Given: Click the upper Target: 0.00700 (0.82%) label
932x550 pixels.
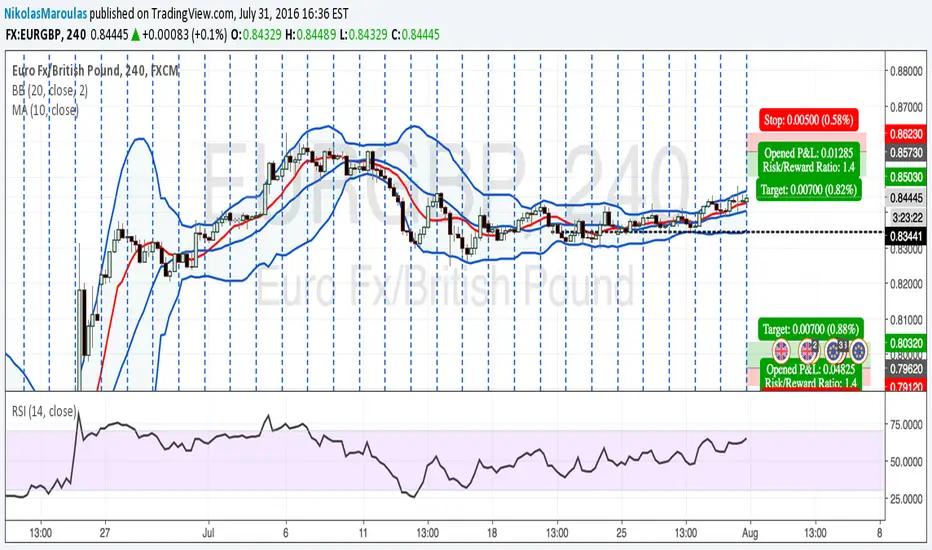Looking at the screenshot, I should [x=808, y=190].
